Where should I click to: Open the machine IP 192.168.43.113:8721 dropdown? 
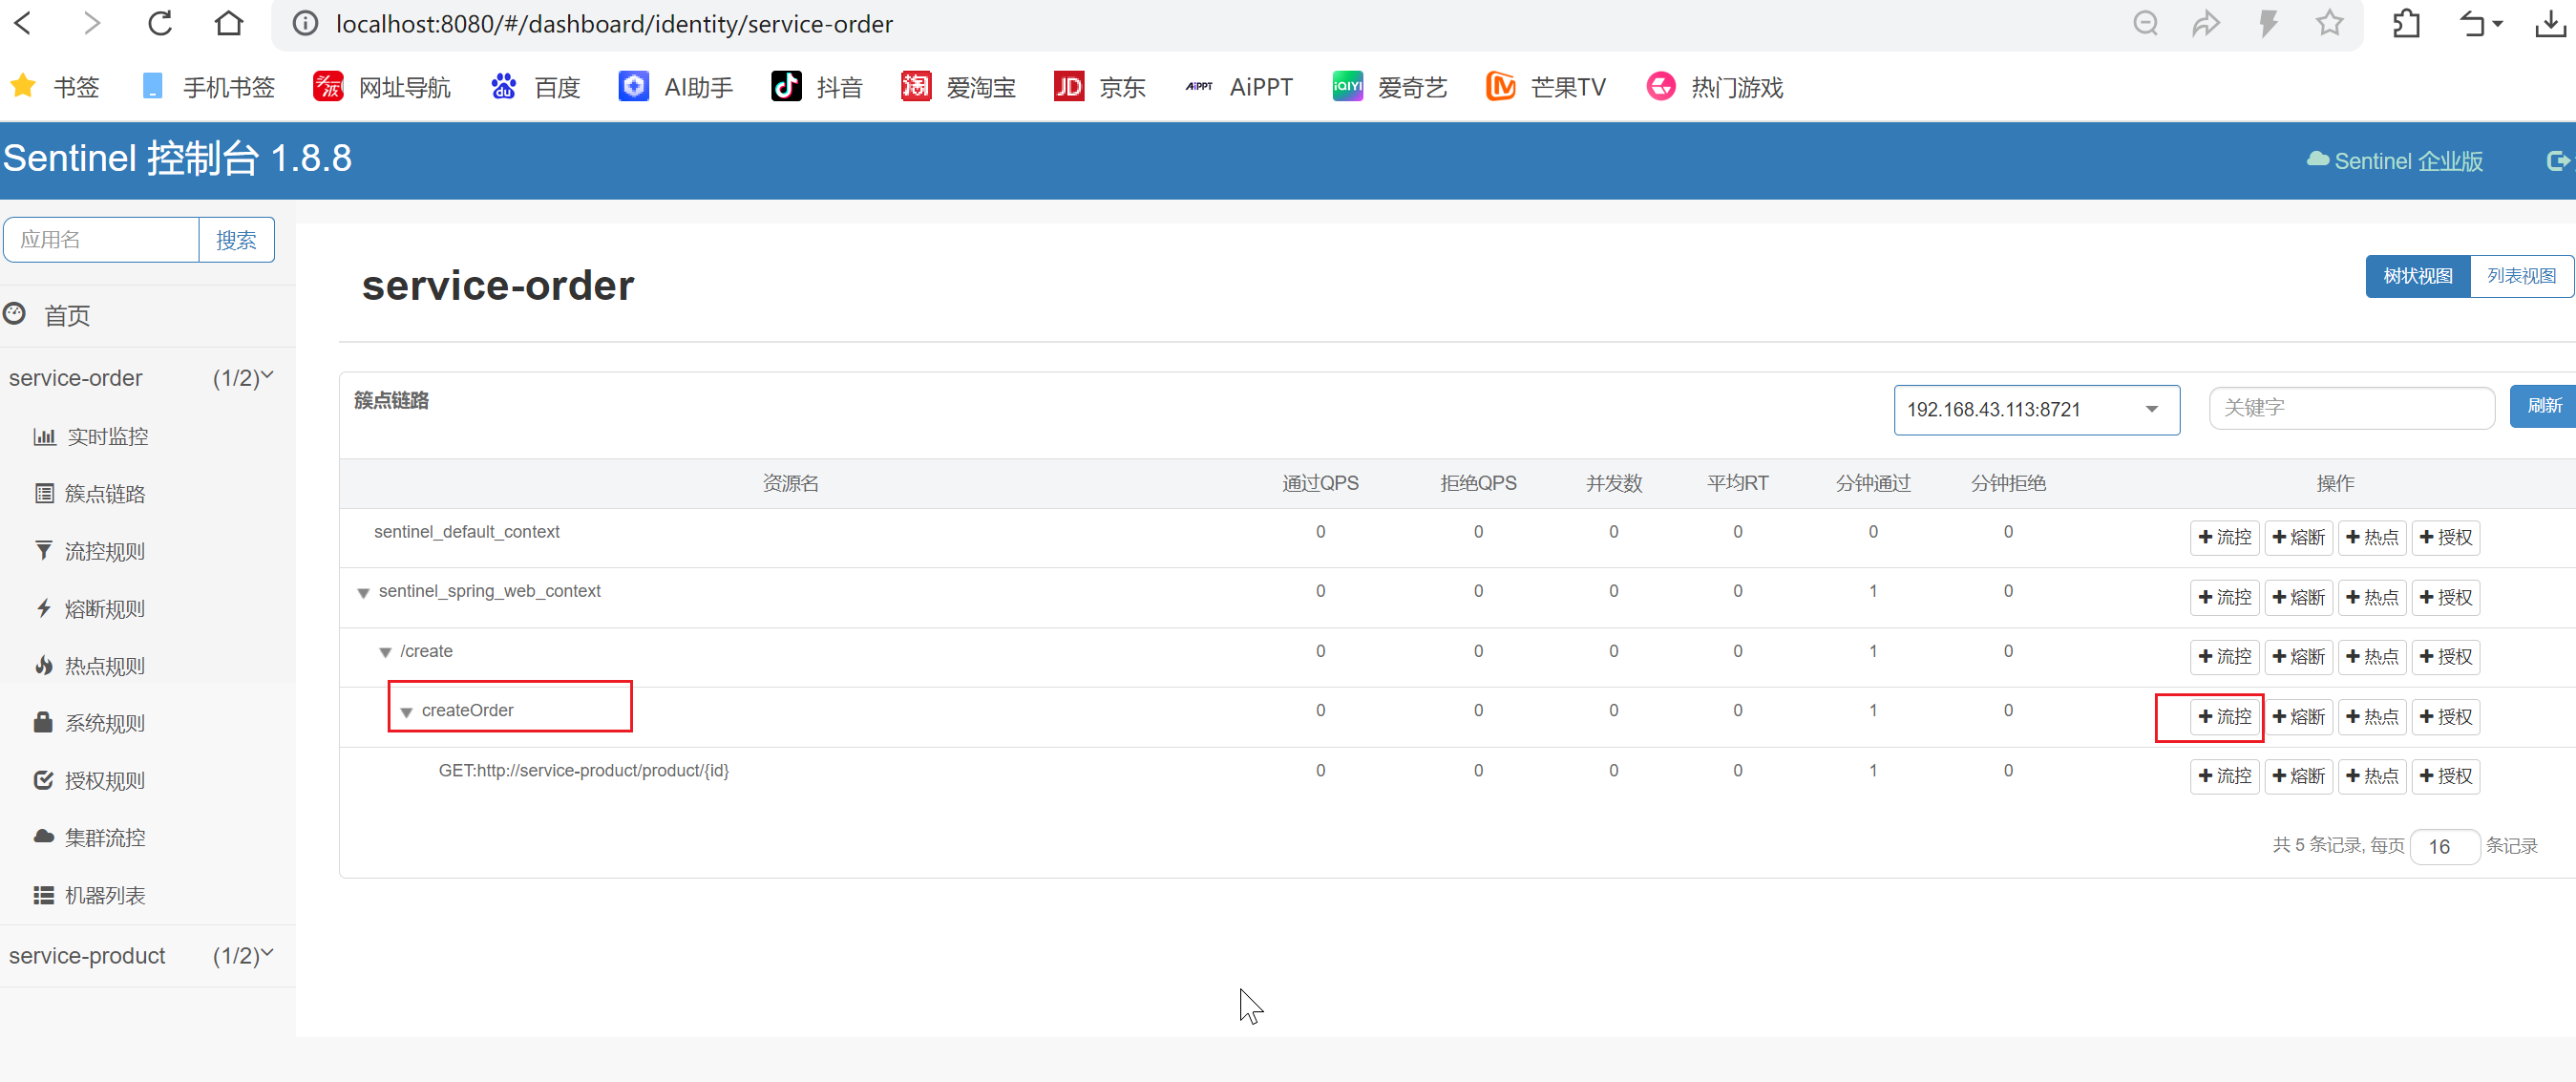[2035, 409]
